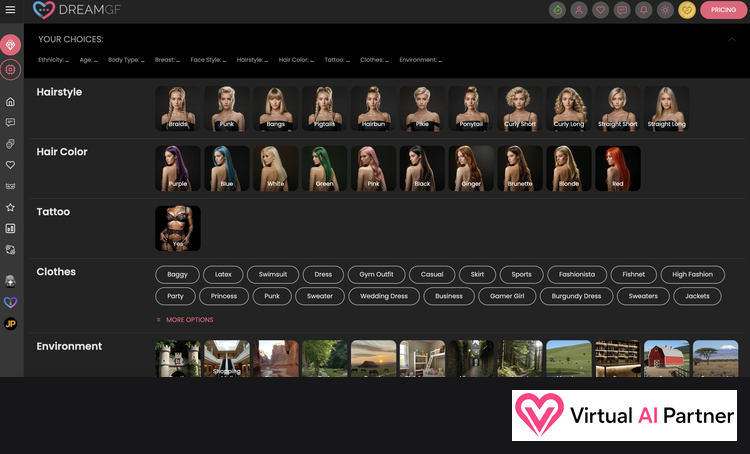Choose Purple hair color
Image resolution: width=750 pixels, height=454 pixels.
pos(178,168)
